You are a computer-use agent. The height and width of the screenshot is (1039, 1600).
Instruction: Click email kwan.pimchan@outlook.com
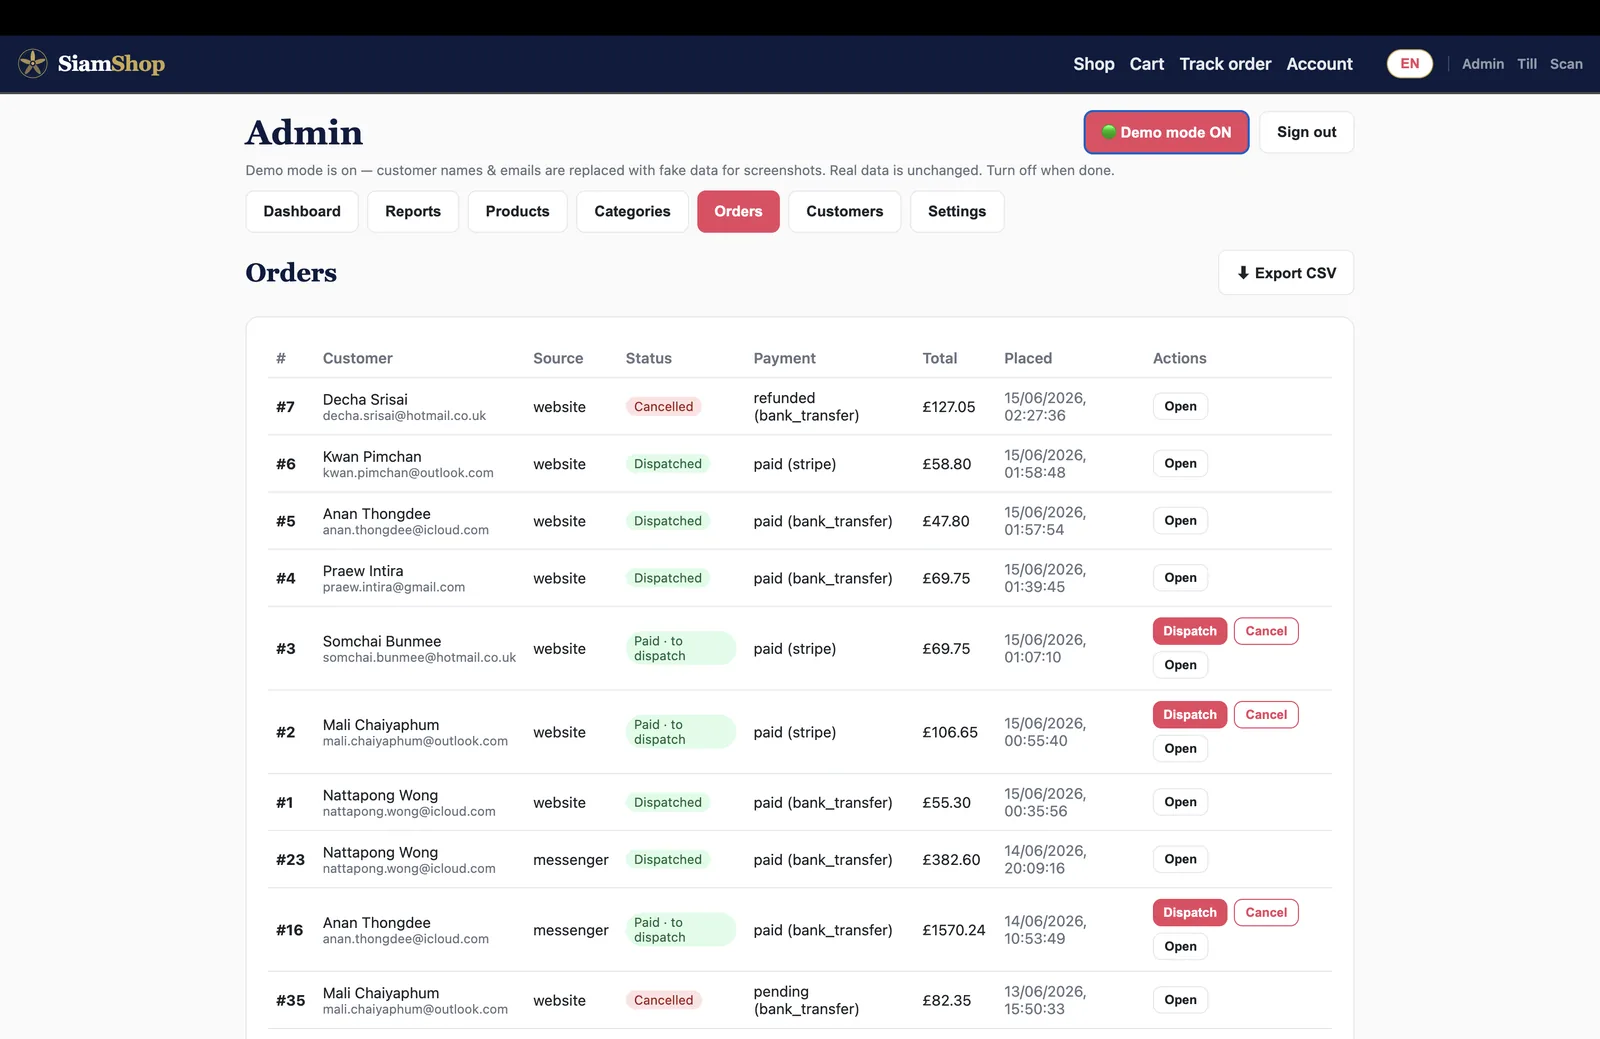pos(408,473)
